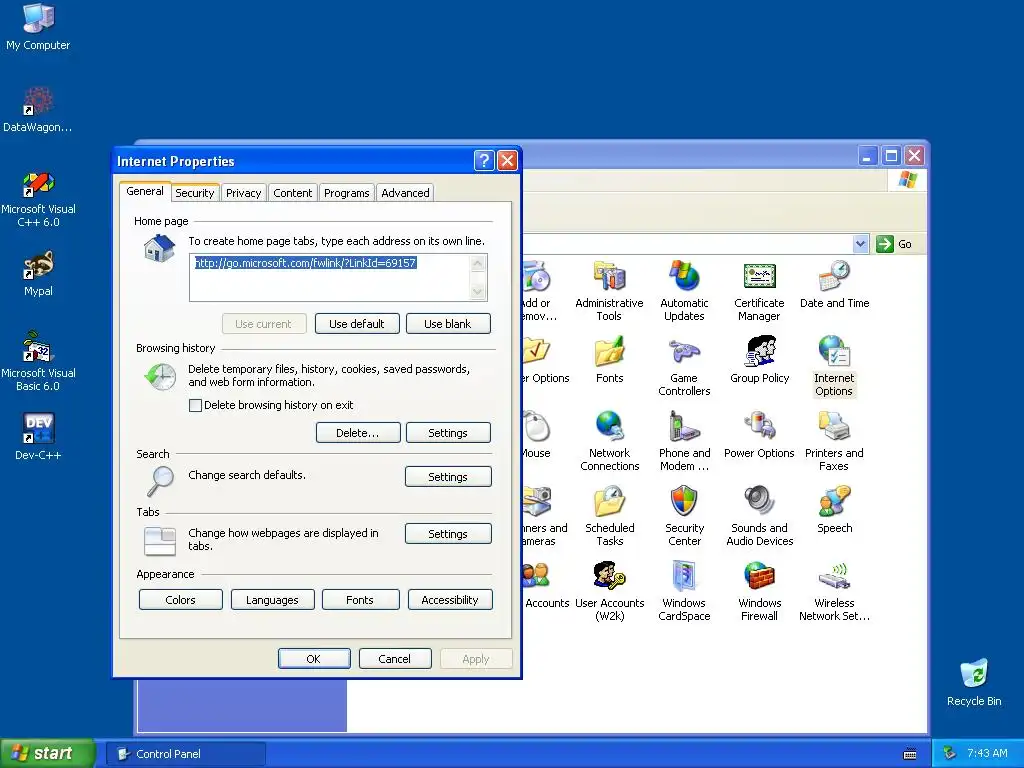
Task: Open Group Policy icon
Action: [x=760, y=359]
